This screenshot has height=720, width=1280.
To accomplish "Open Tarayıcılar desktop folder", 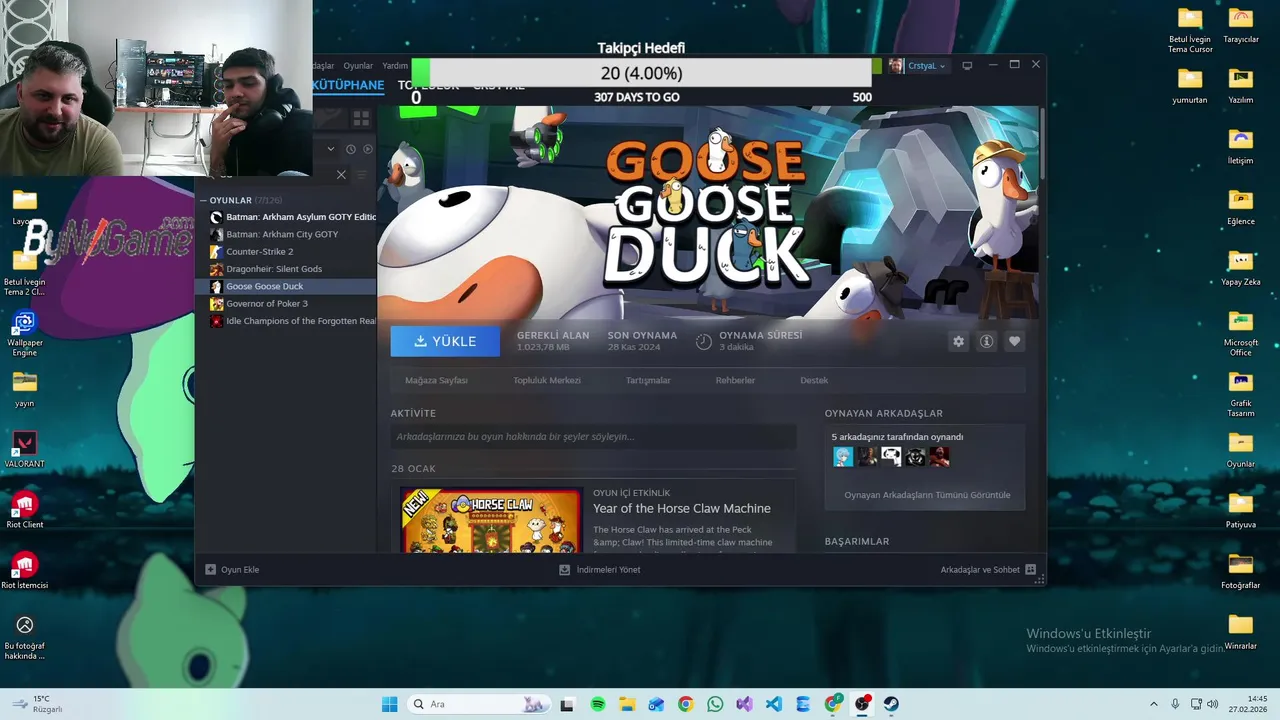I will [x=1241, y=25].
